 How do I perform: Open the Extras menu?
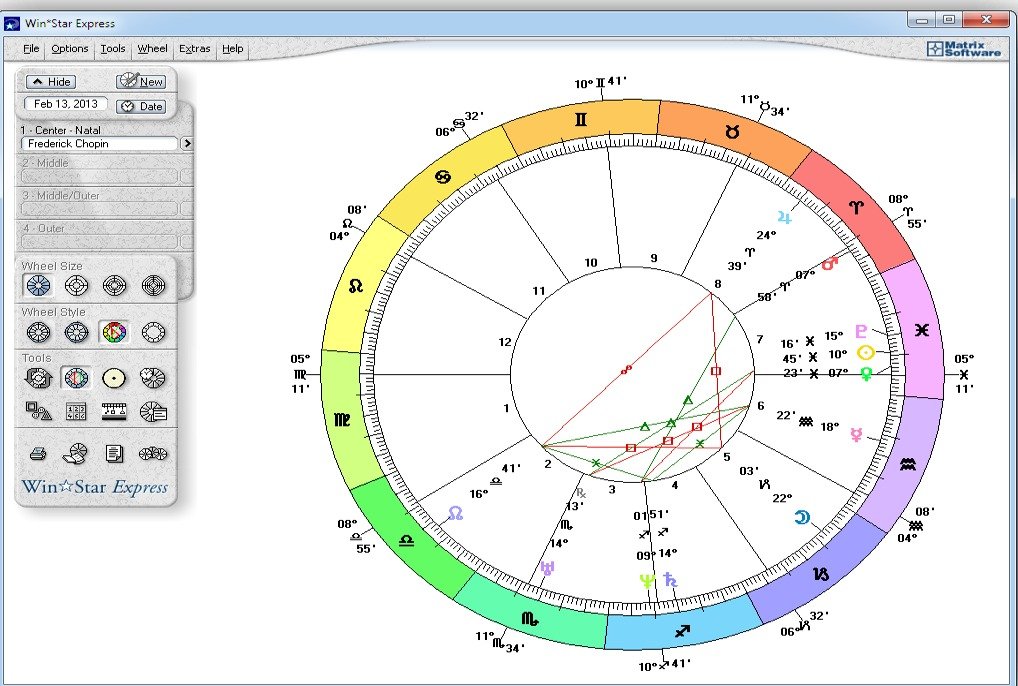click(195, 49)
